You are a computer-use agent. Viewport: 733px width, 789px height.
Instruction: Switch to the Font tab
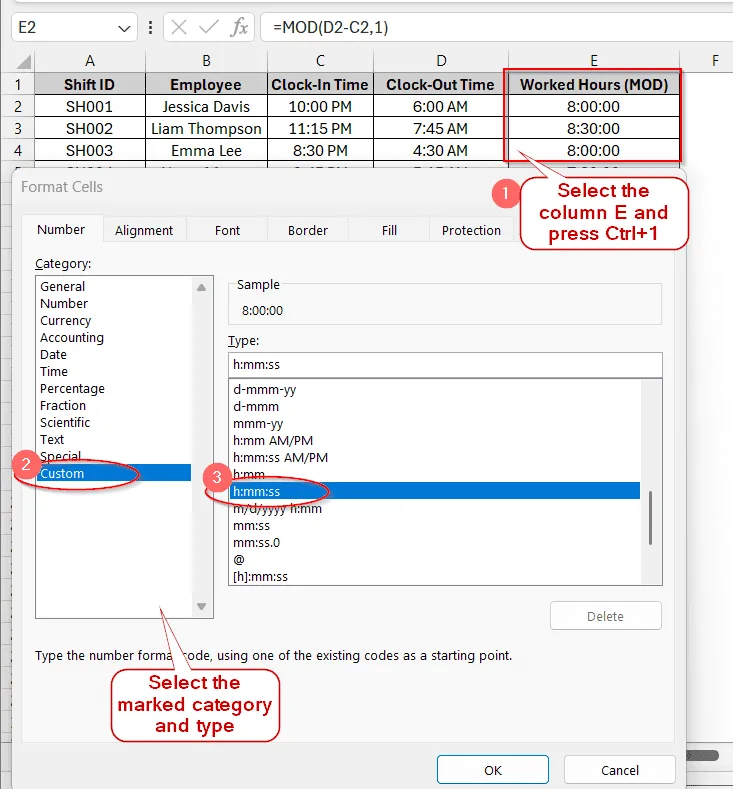227,230
